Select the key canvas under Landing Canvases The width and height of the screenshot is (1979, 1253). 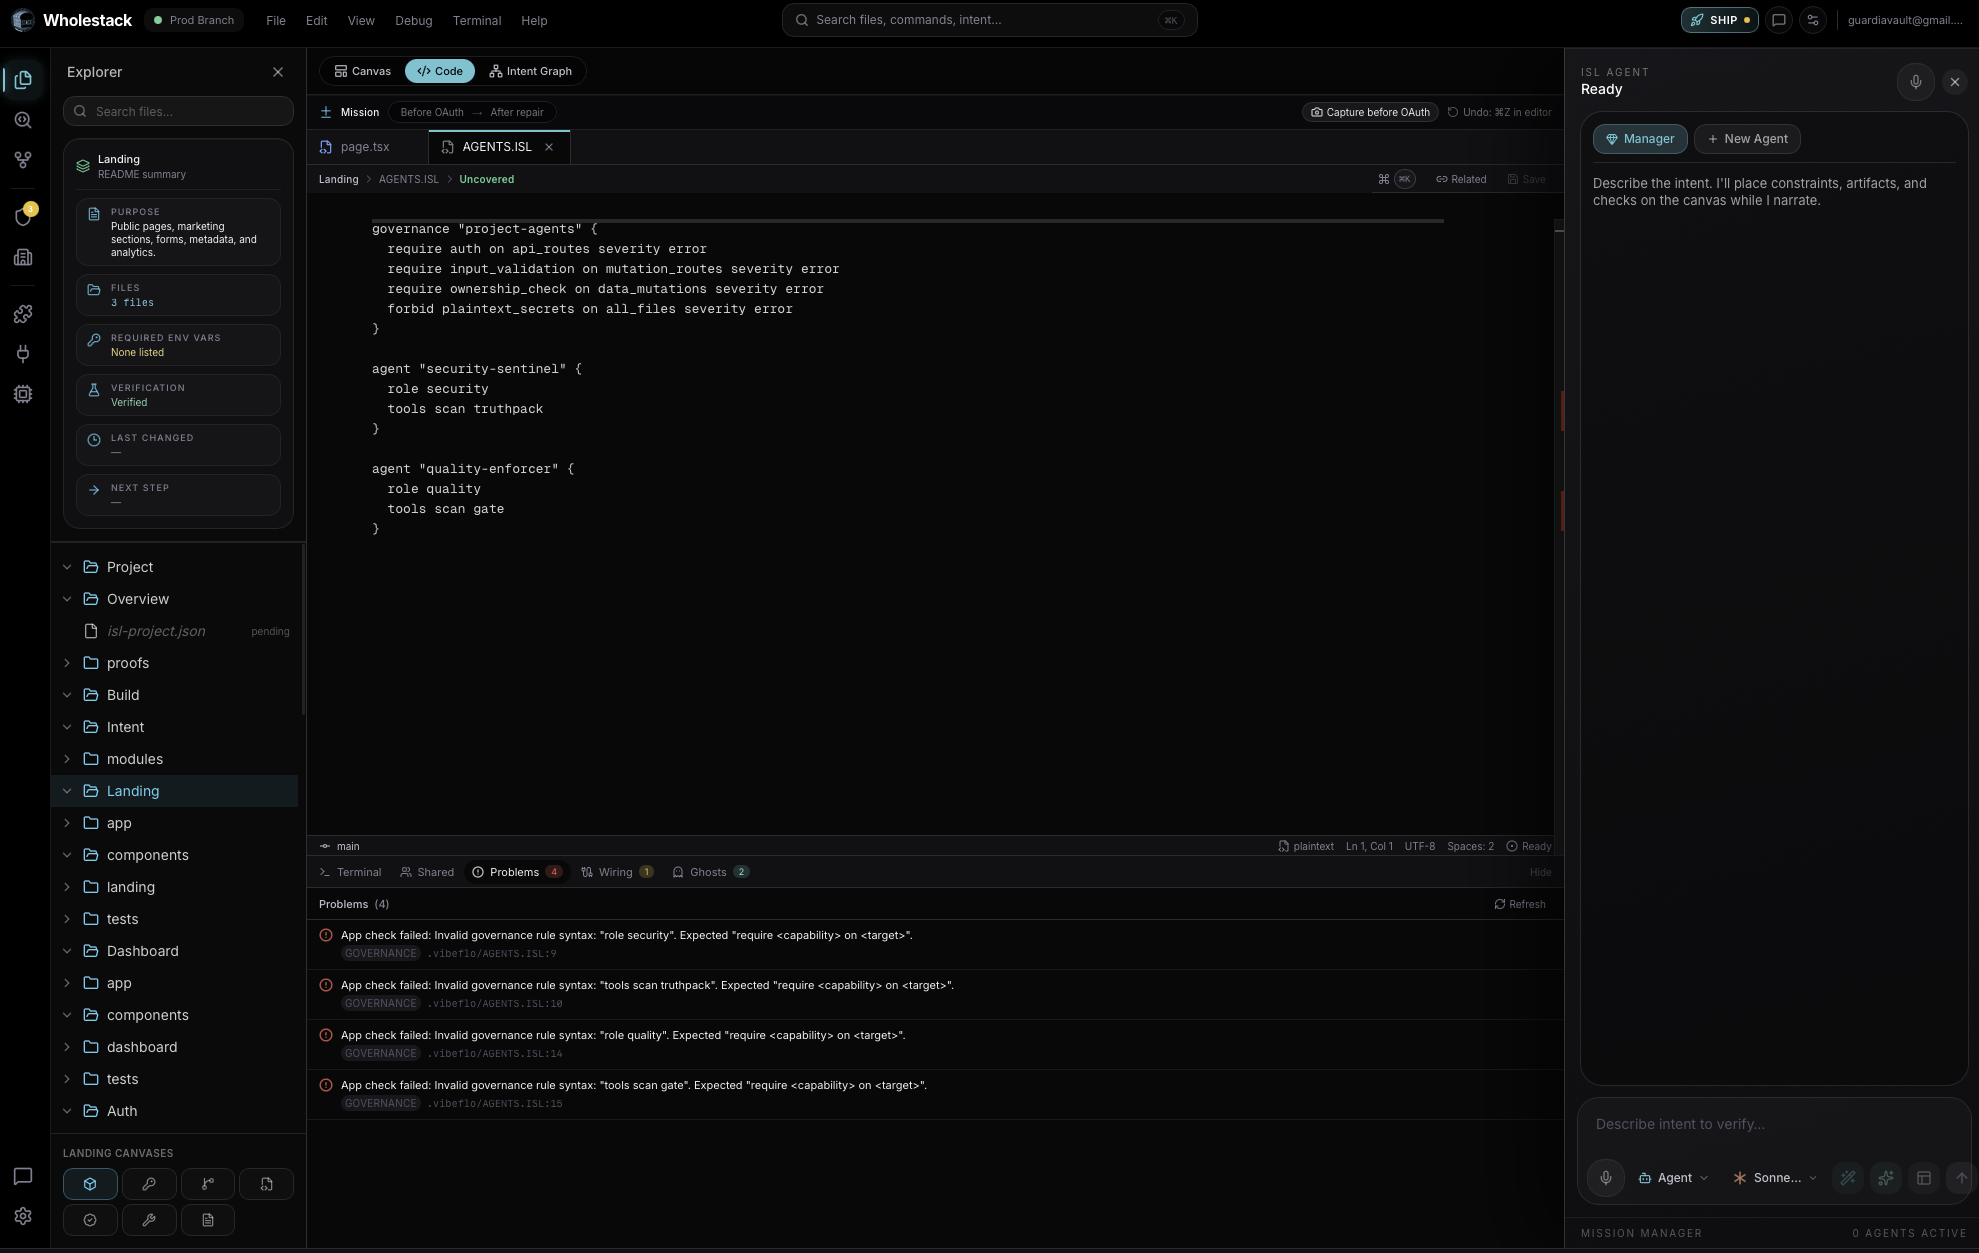pos(149,1184)
